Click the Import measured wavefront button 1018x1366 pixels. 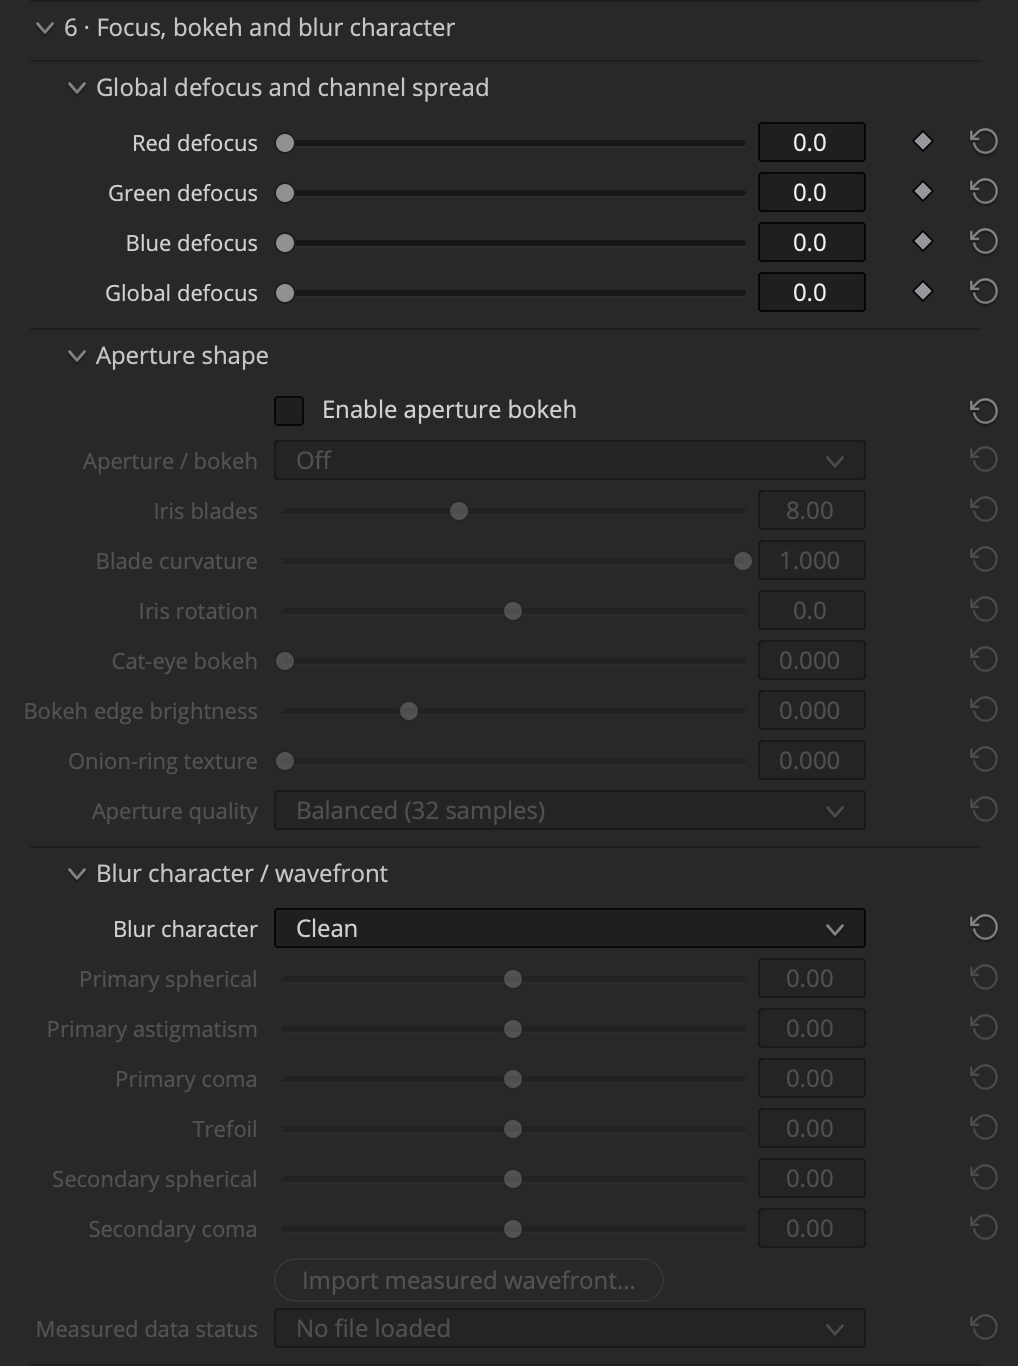[469, 1280]
